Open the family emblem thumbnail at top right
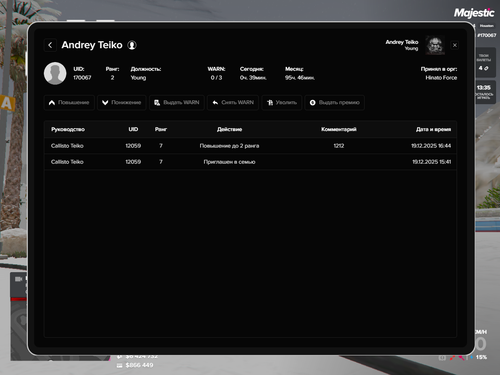 [x=435, y=45]
